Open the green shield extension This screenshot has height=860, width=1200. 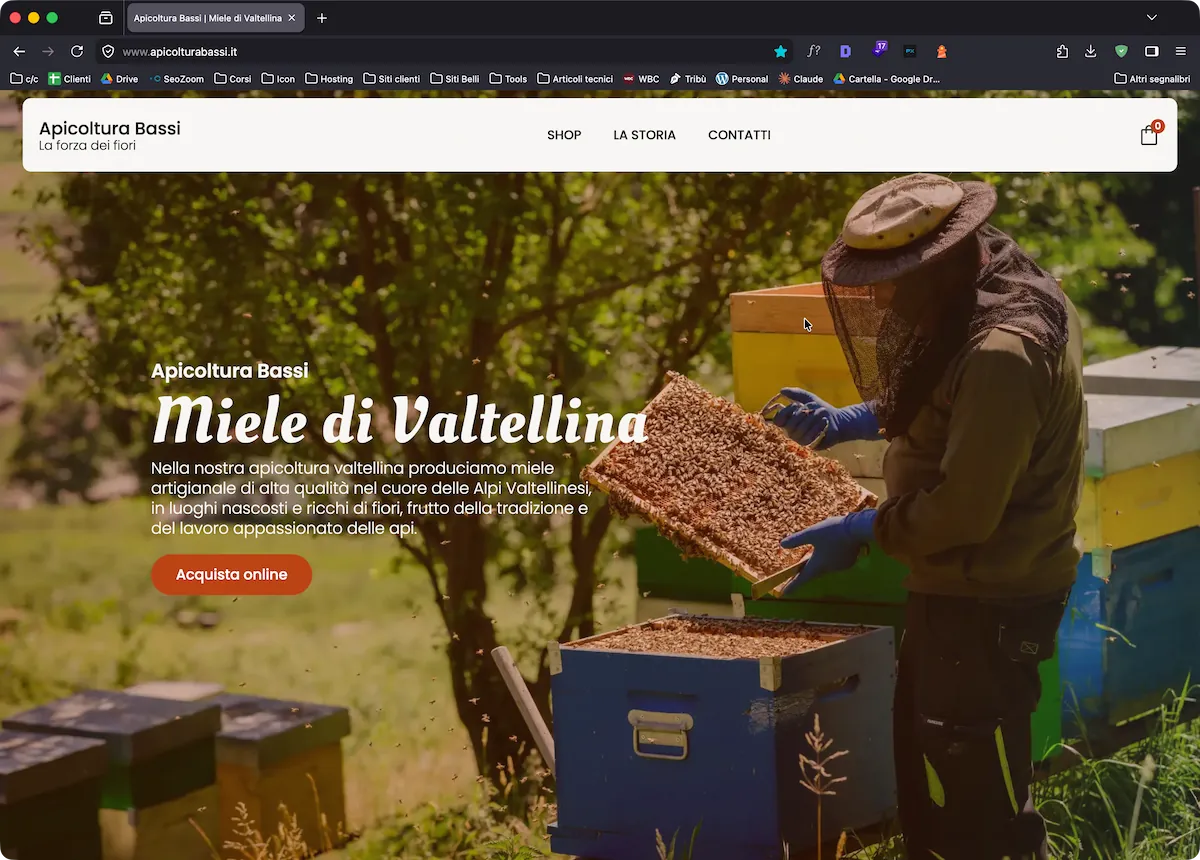point(1122,51)
